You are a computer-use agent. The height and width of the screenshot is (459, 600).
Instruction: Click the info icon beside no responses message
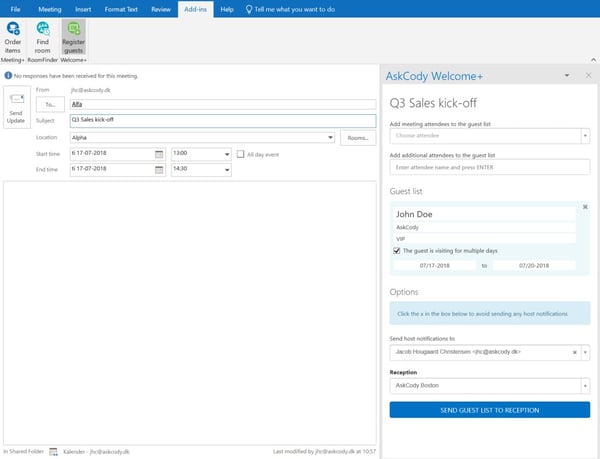(x=8, y=75)
